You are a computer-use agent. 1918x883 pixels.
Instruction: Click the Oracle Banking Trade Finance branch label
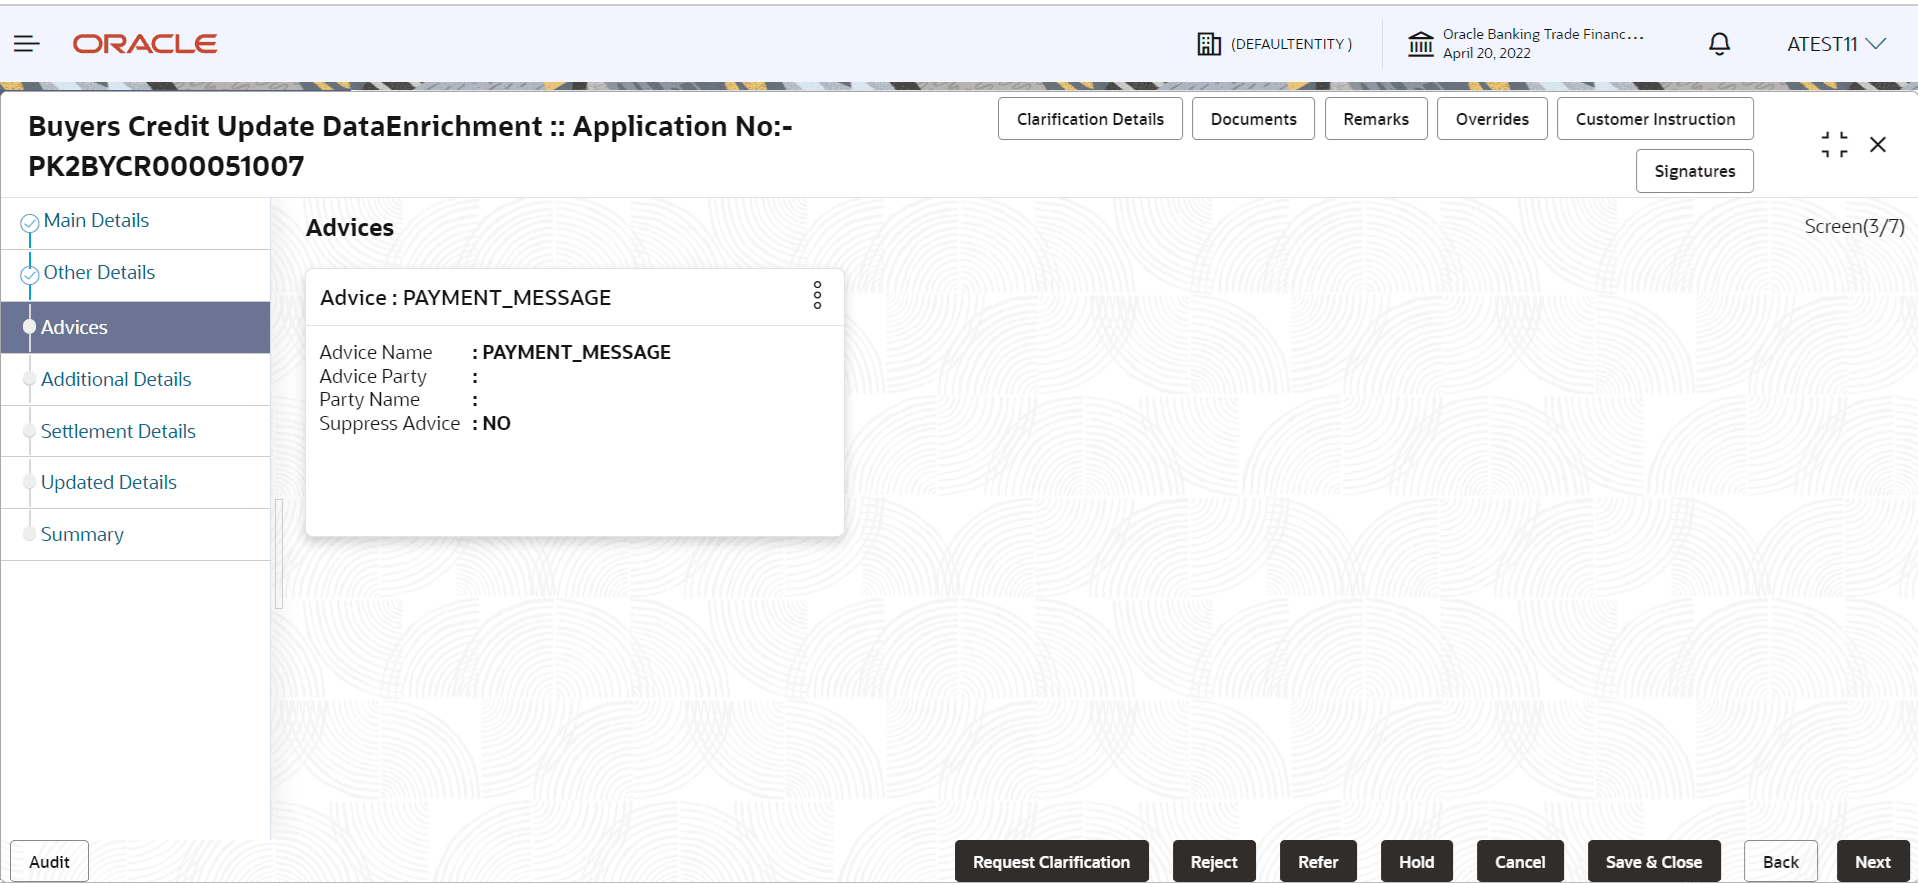(1543, 34)
